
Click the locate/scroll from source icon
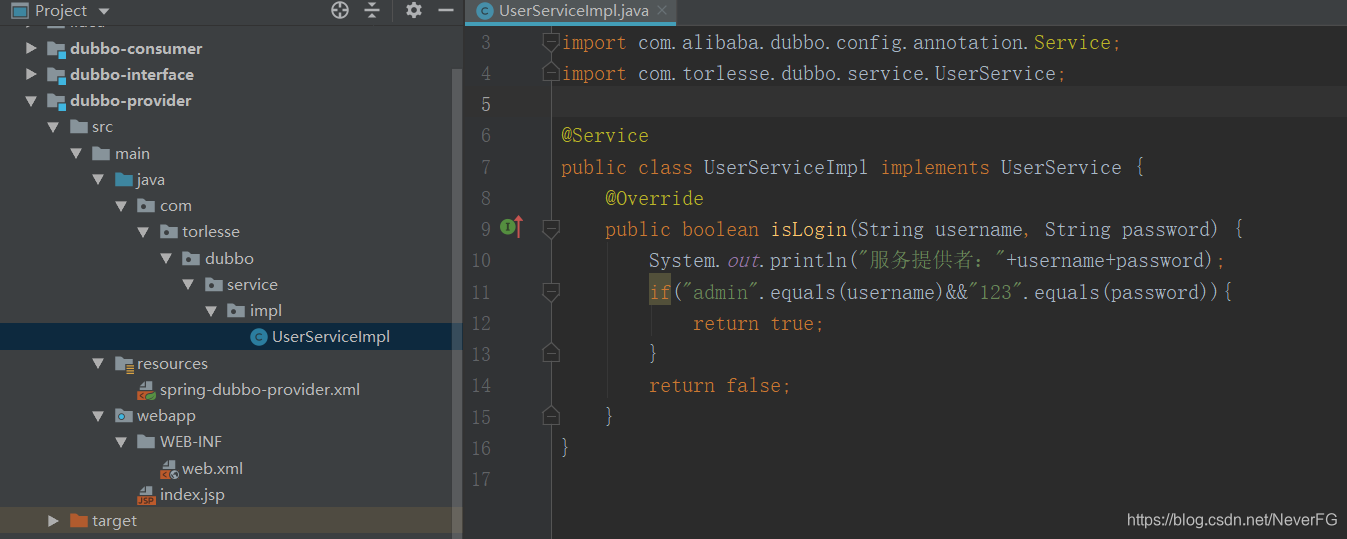(x=340, y=11)
